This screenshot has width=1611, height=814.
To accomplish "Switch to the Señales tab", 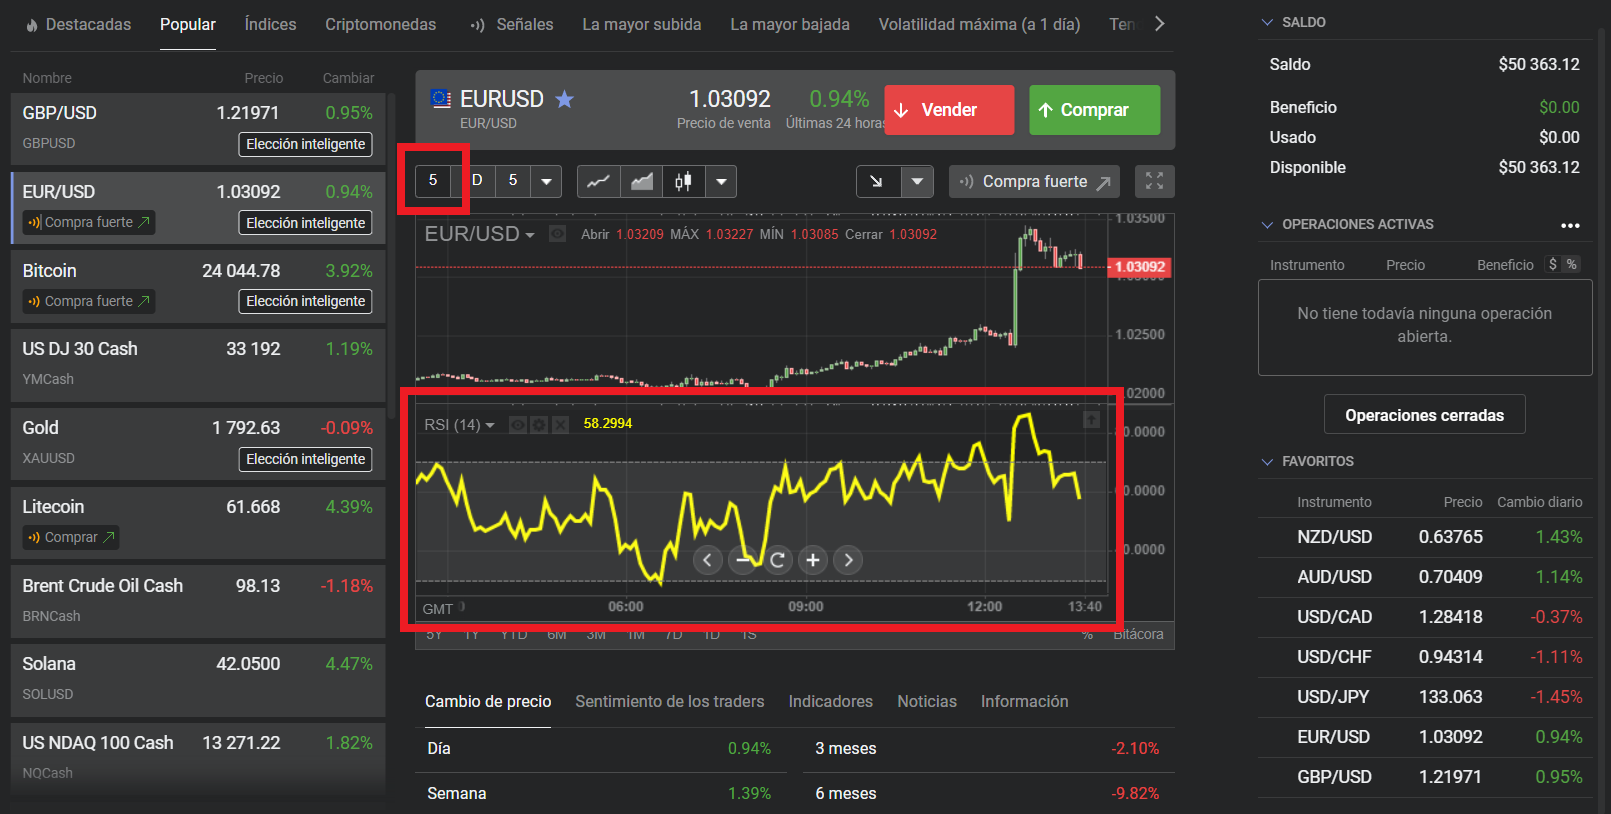I will pyautogui.click(x=511, y=24).
